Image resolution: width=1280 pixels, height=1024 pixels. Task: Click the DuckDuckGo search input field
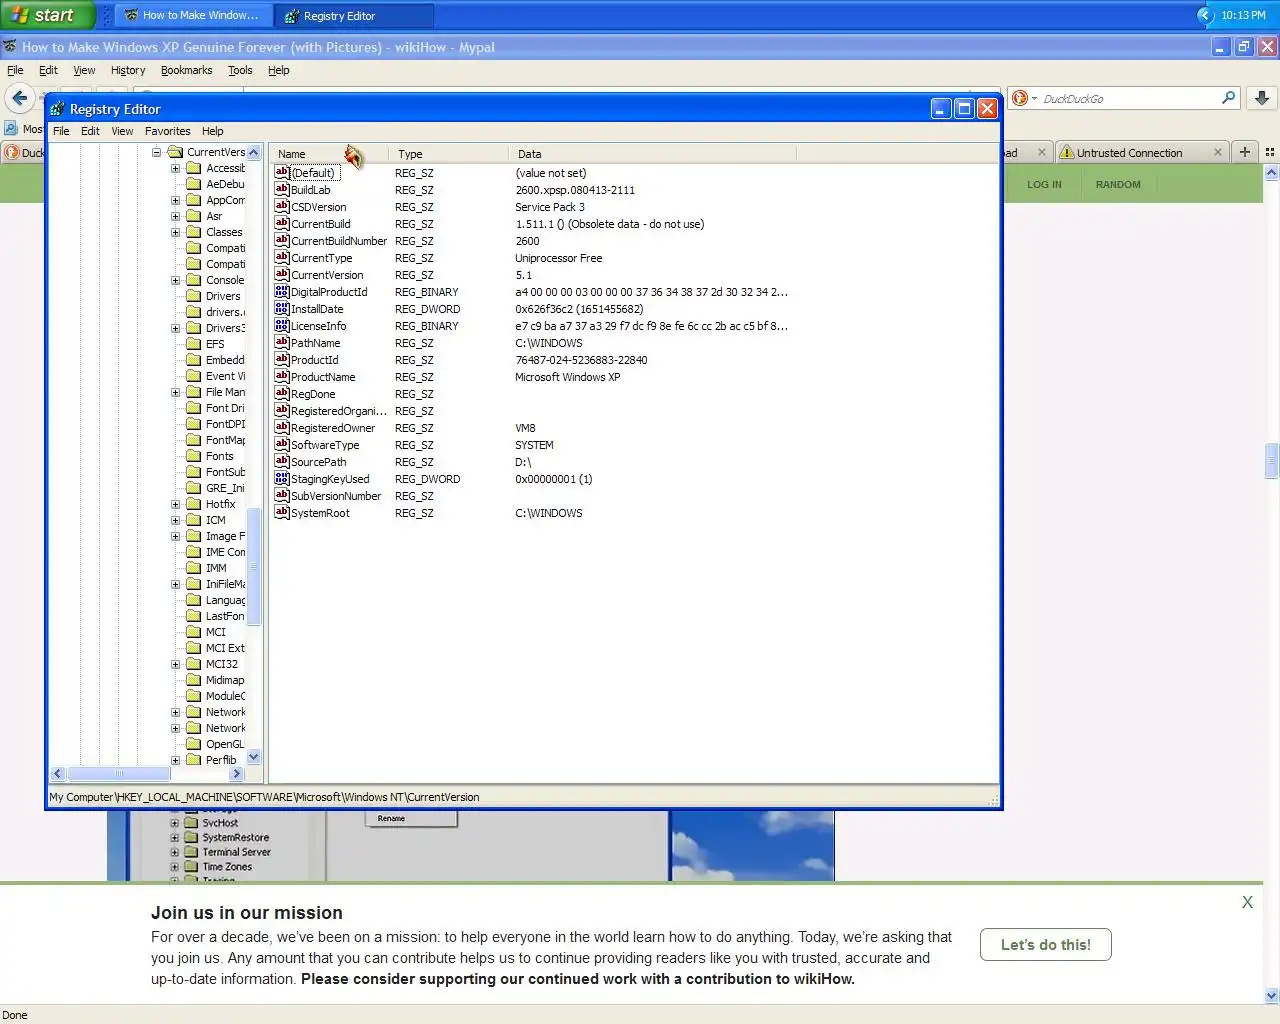tap(1128, 98)
